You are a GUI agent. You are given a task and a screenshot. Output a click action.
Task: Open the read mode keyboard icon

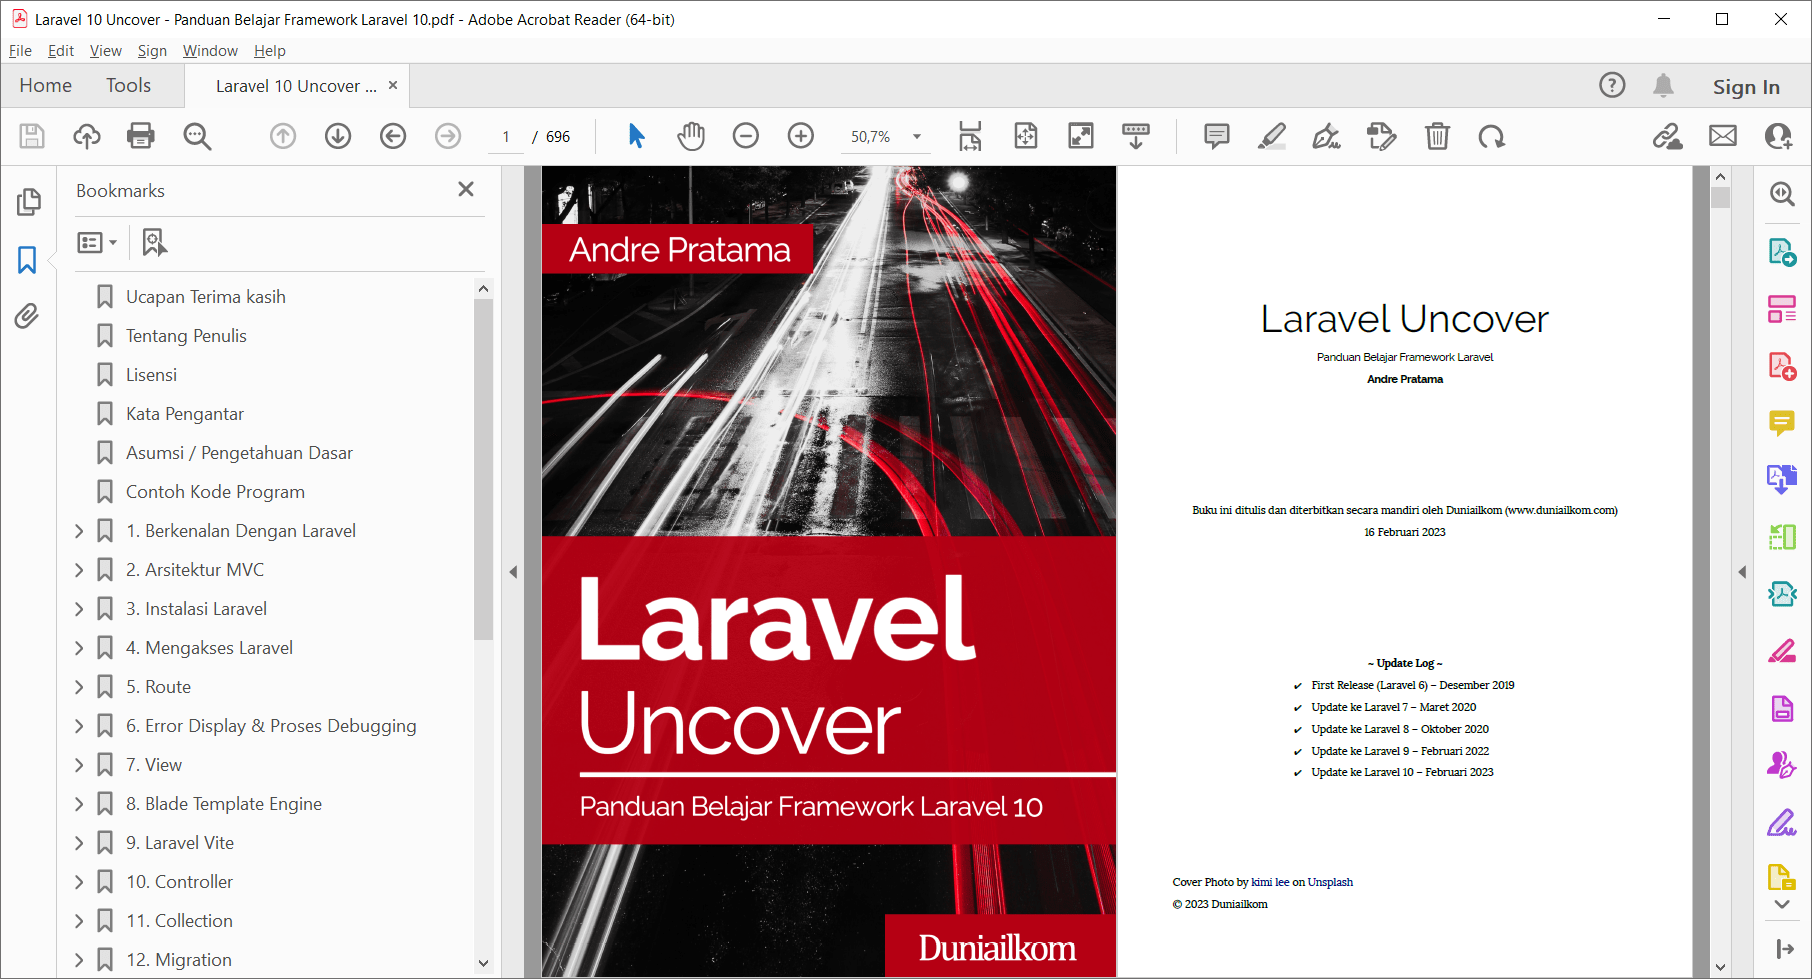click(1136, 136)
